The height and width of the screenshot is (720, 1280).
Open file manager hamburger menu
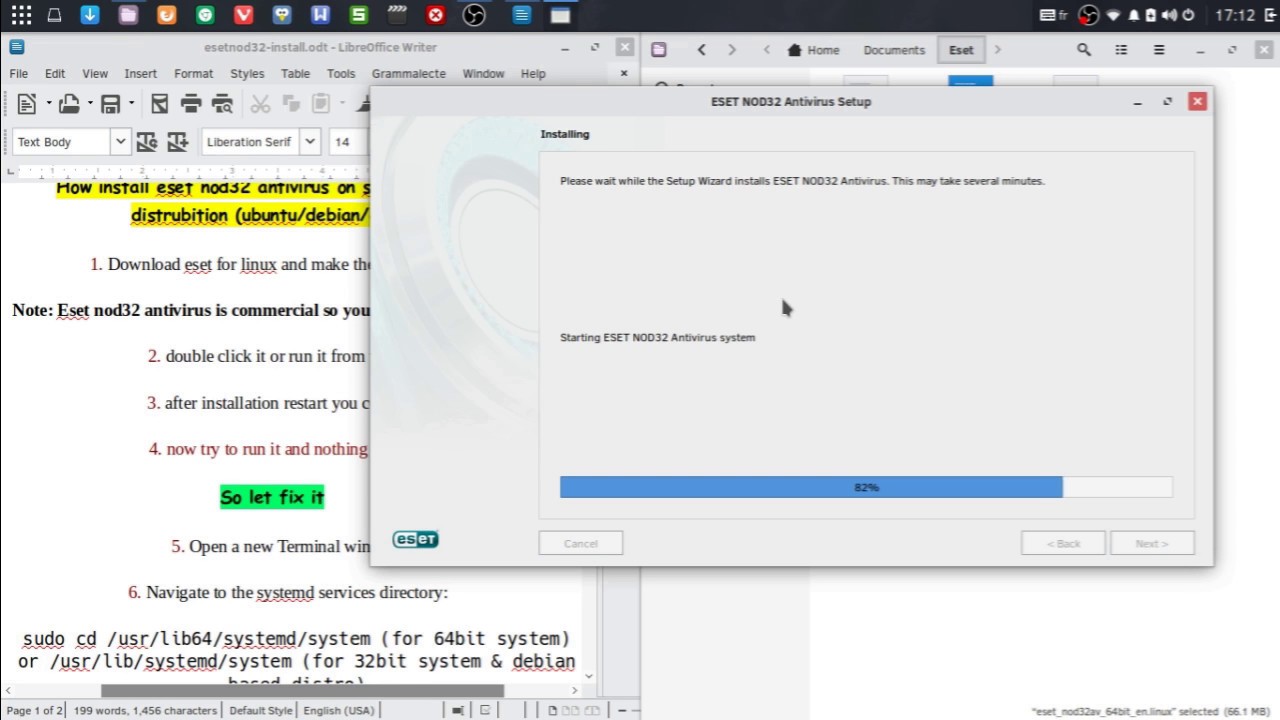(1159, 49)
